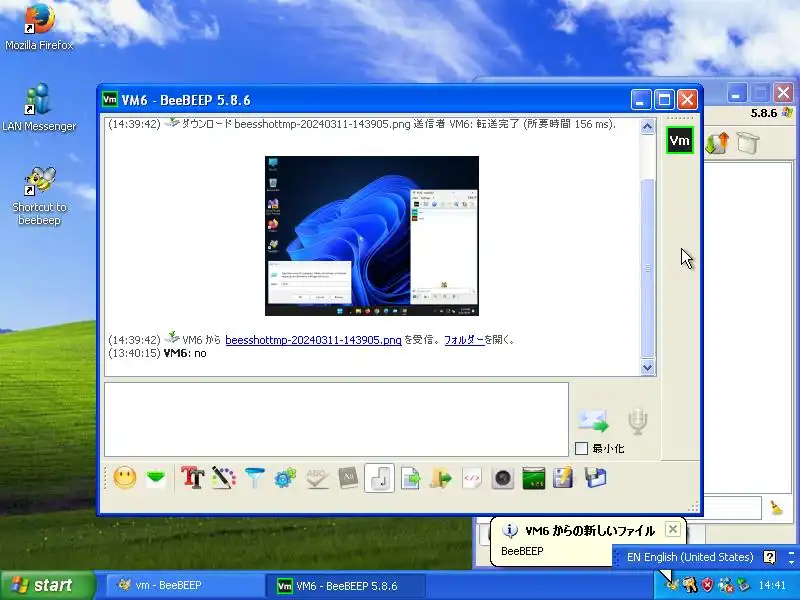This screenshot has height=600, width=800.
Task: Toggle the 最小化 checkbox
Action: [581, 448]
